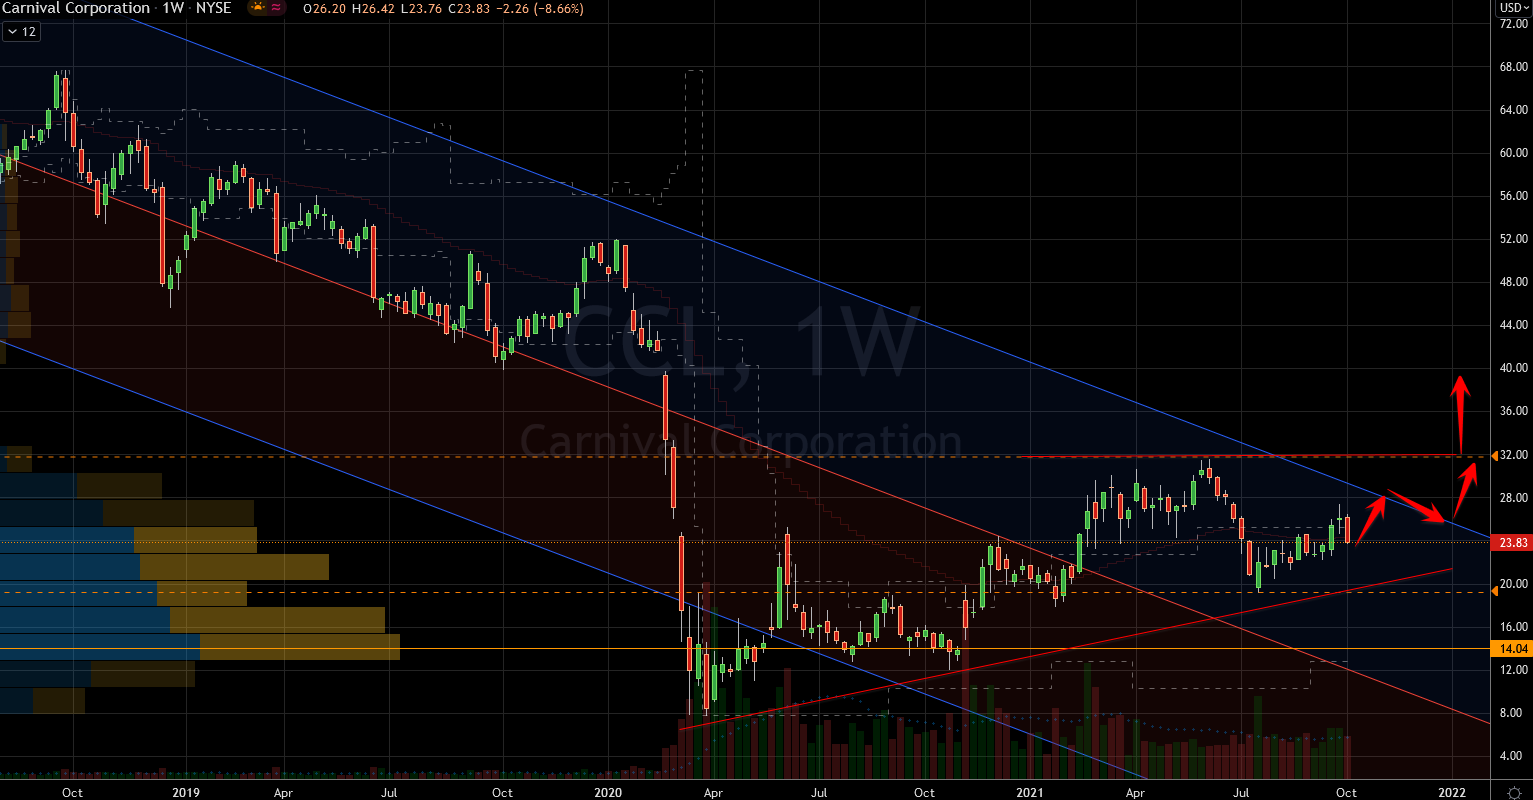Expand the collapsed indicators legend showing 12
This screenshot has width=1533, height=800.
[20, 31]
